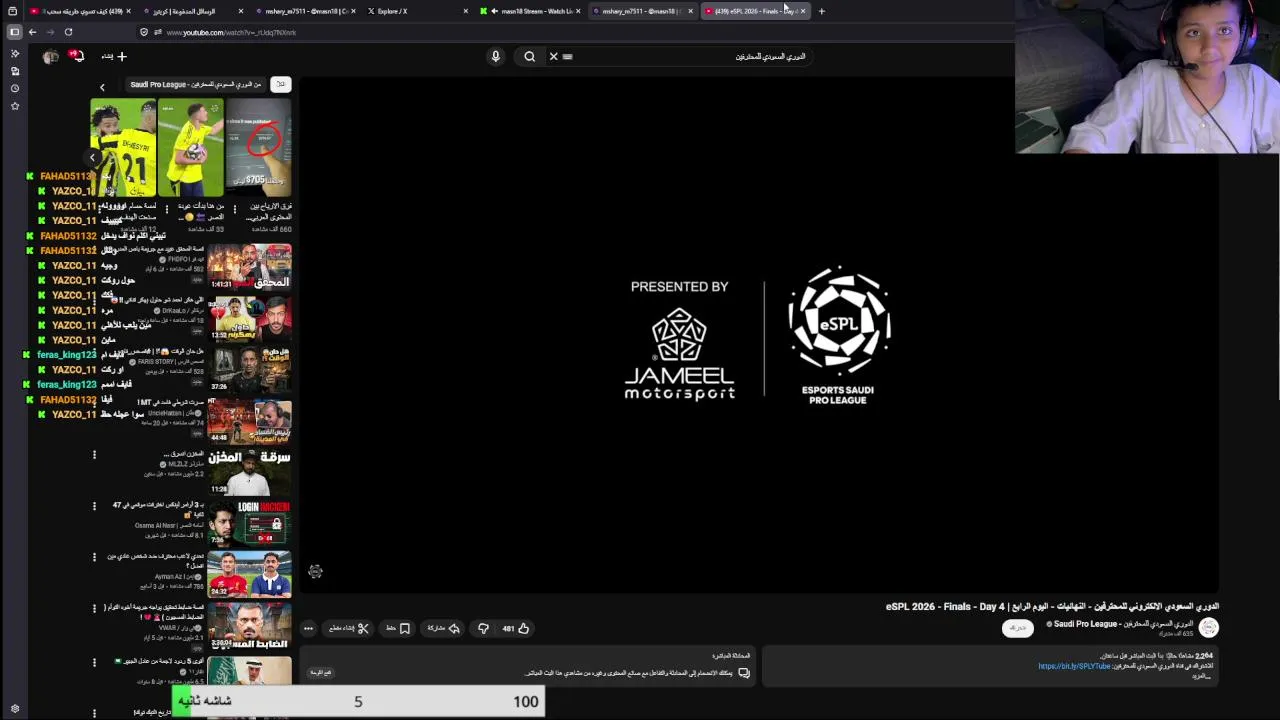1280x720 pixels.
Task: Click the like button showing 481
Action: [x=516, y=628]
